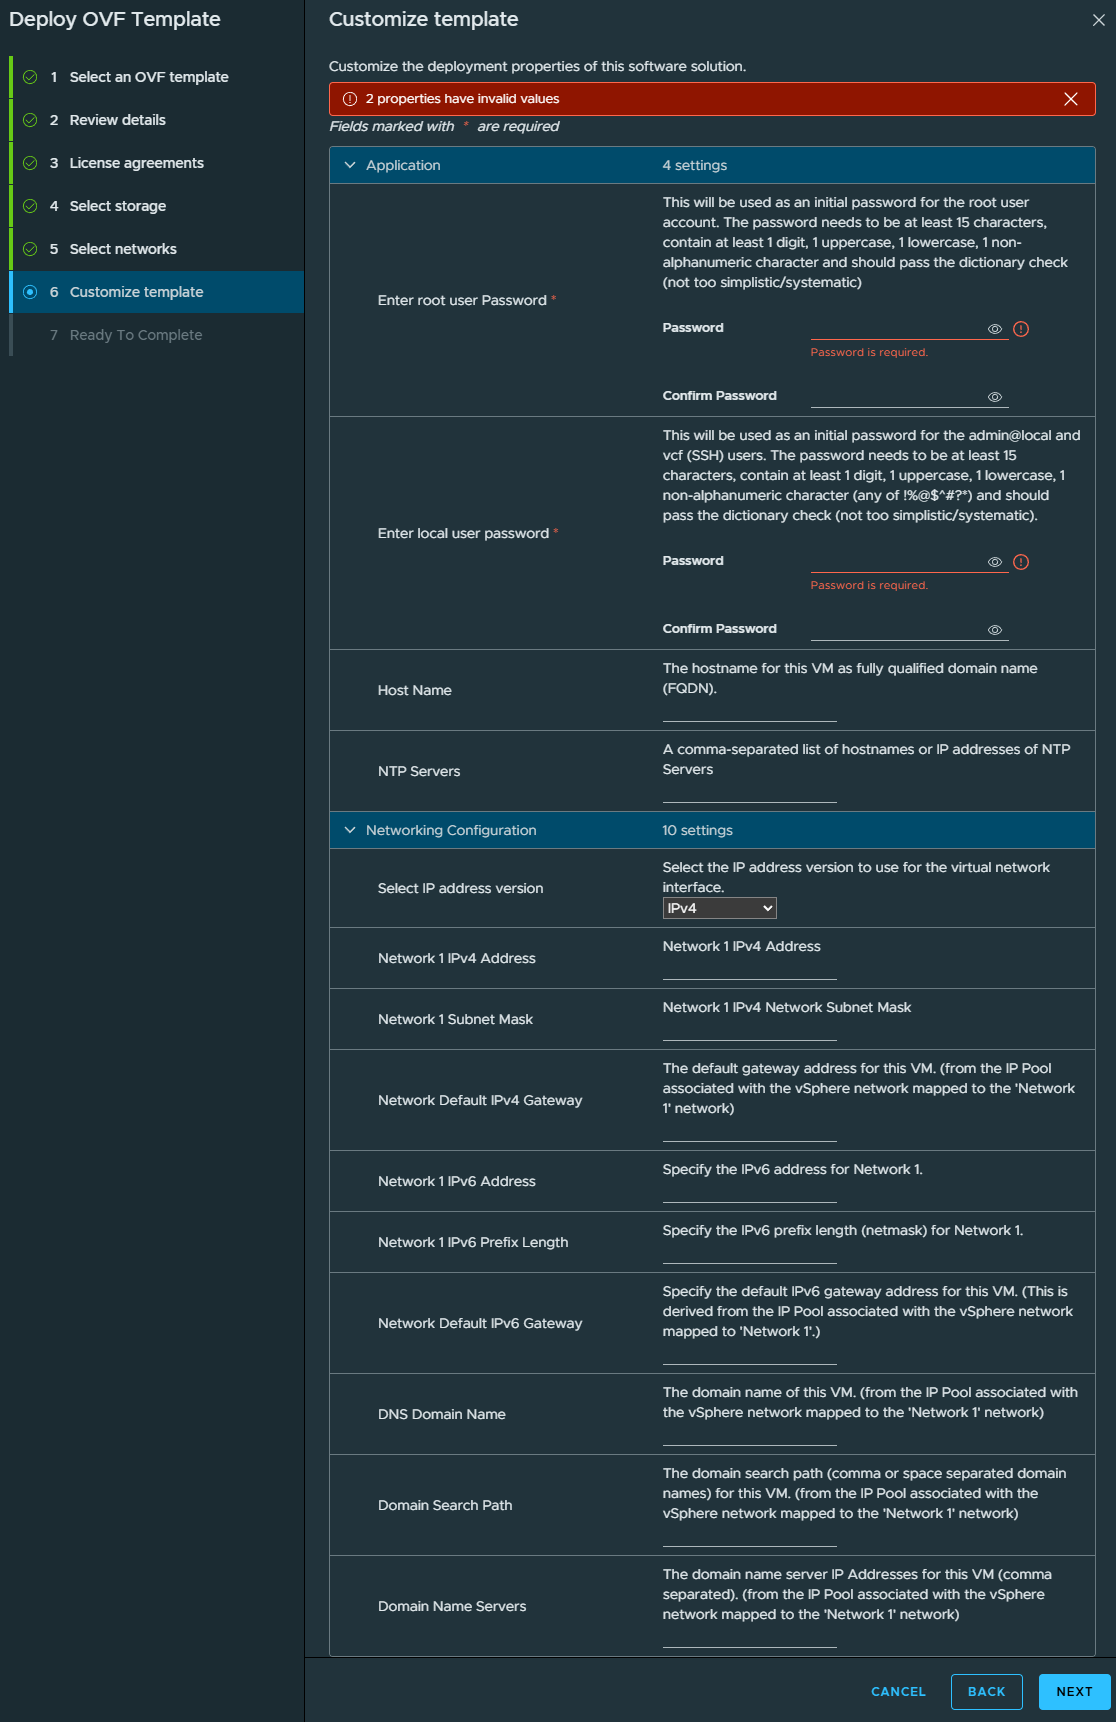Image resolution: width=1116 pixels, height=1722 pixels.
Task: Click the root password error warning icon
Action: [x=1021, y=329]
